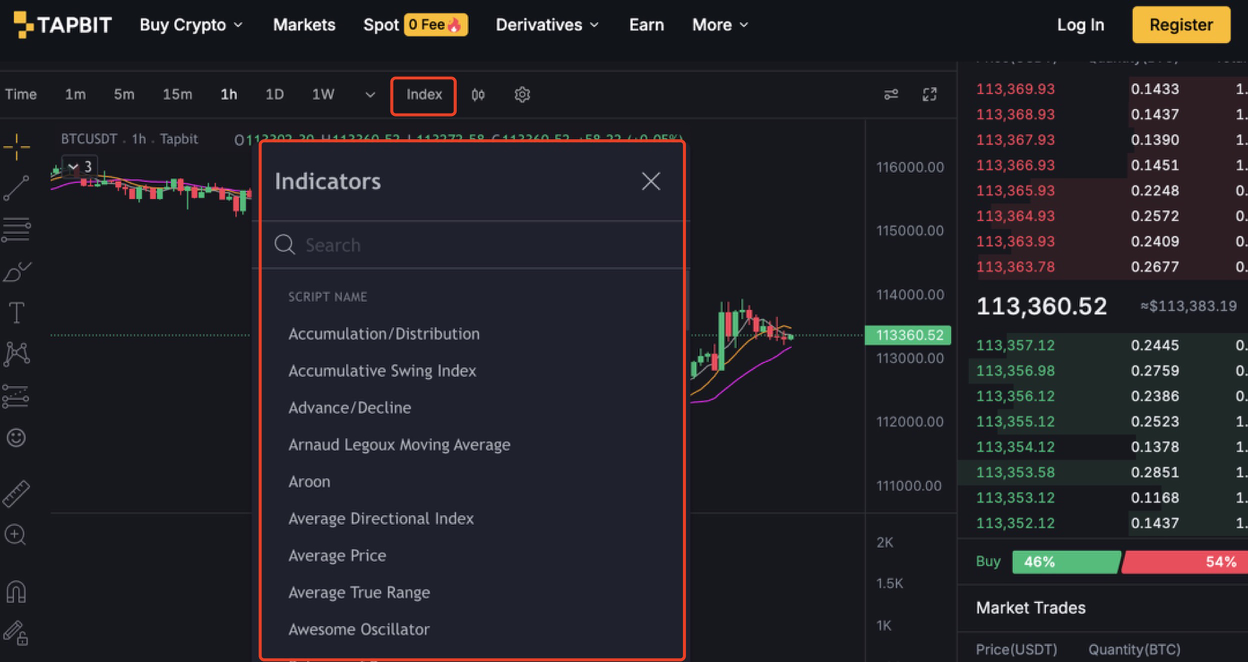Open the Derivatives dropdown menu
This screenshot has width=1248, height=662.
[547, 25]
